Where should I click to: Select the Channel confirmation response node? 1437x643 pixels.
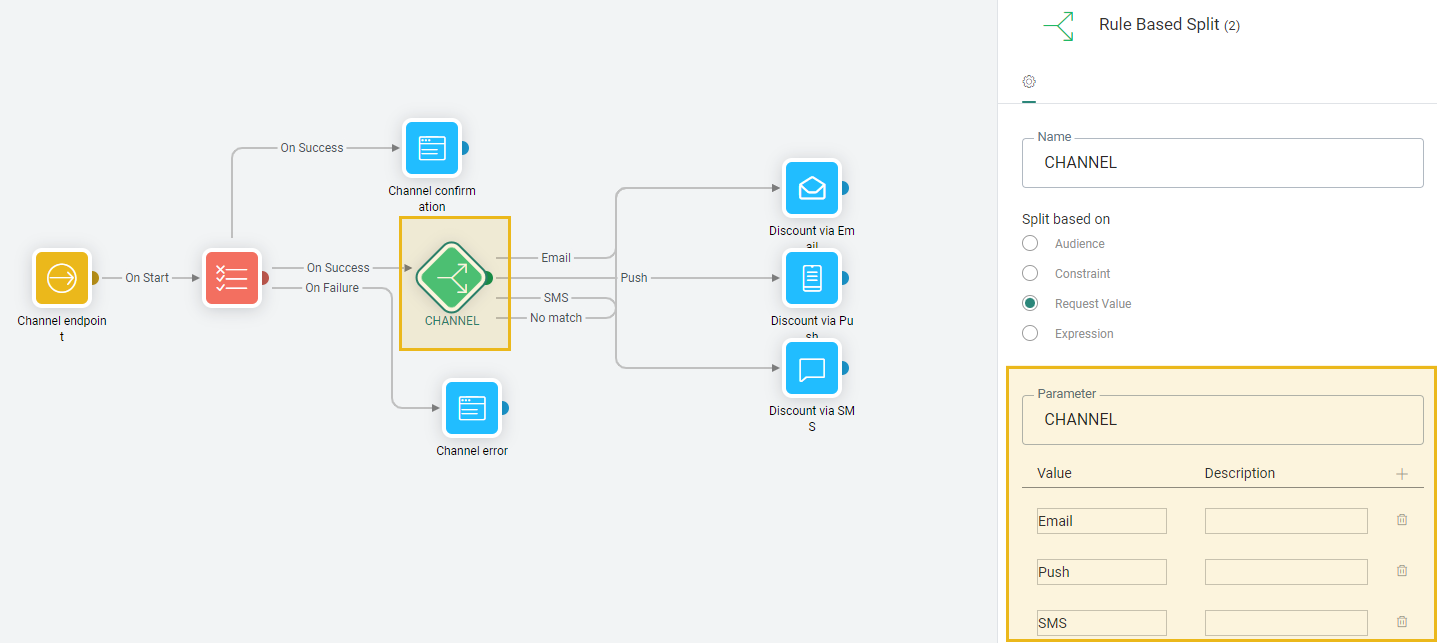(x=431, y=148)
